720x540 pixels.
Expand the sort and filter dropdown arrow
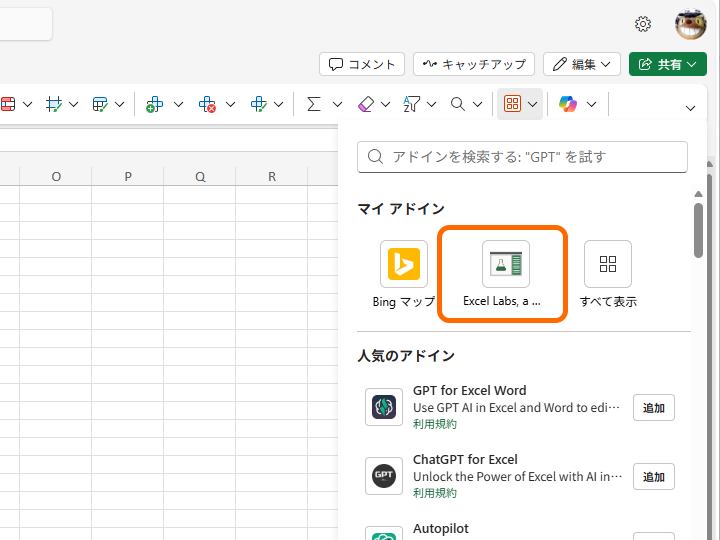tap(432, 105)
